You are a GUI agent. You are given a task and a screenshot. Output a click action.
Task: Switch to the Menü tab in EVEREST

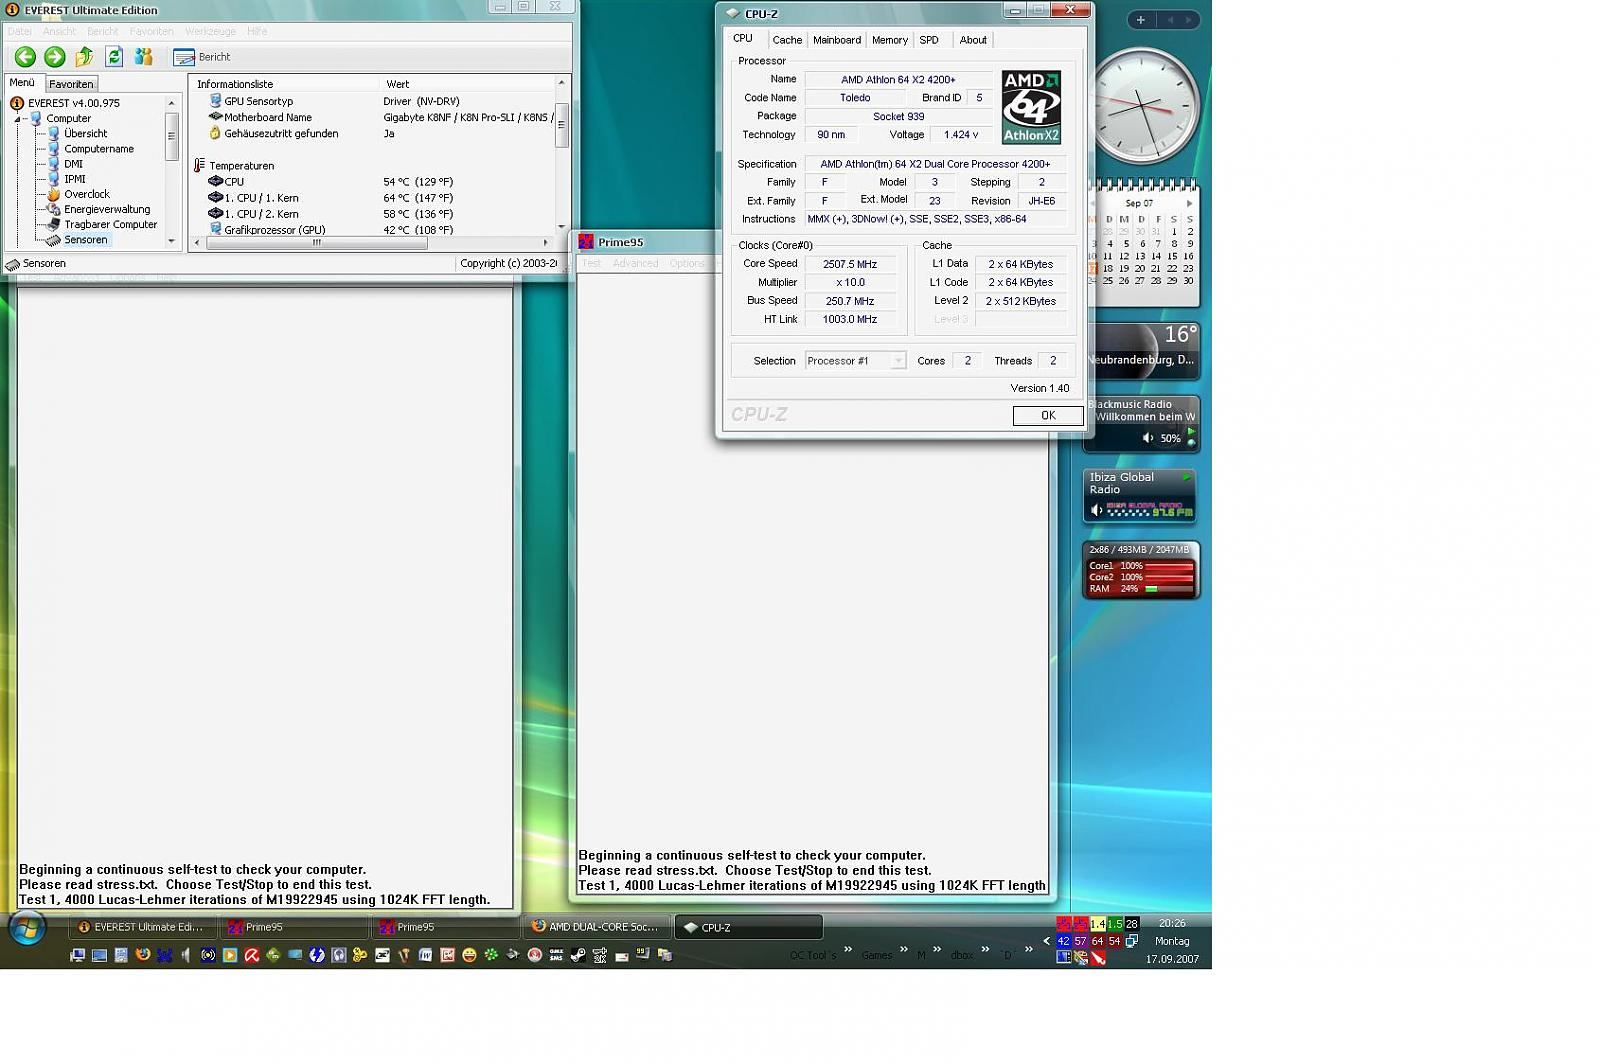22,83
